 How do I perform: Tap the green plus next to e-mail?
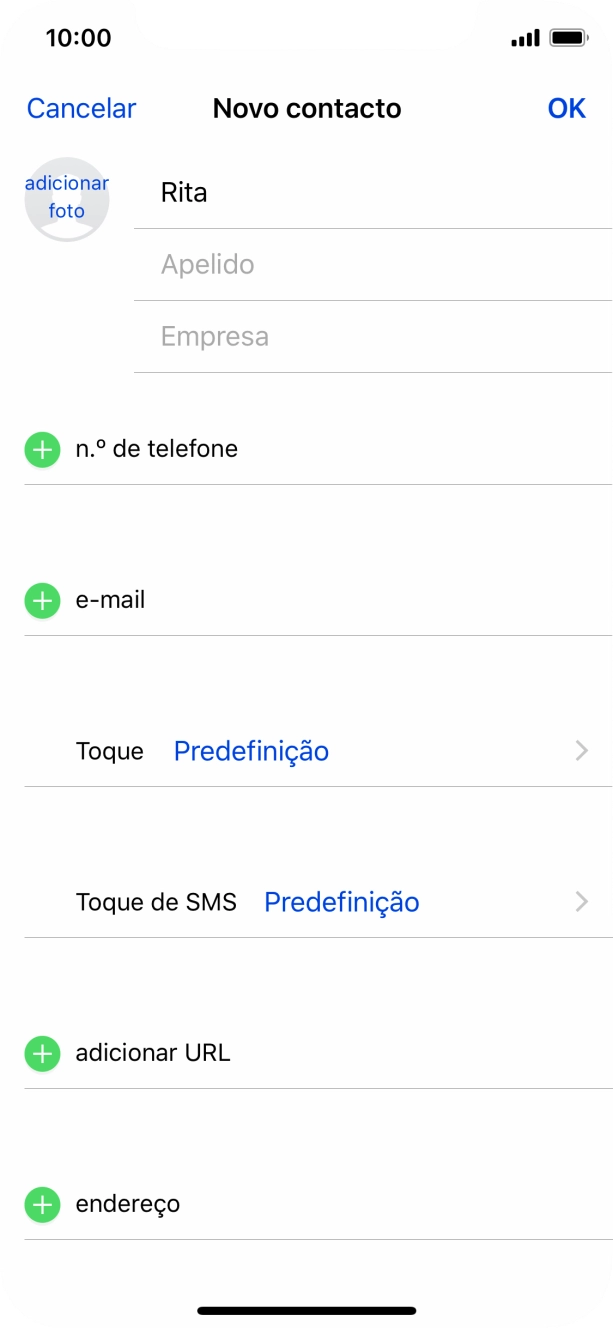[41, 600]
